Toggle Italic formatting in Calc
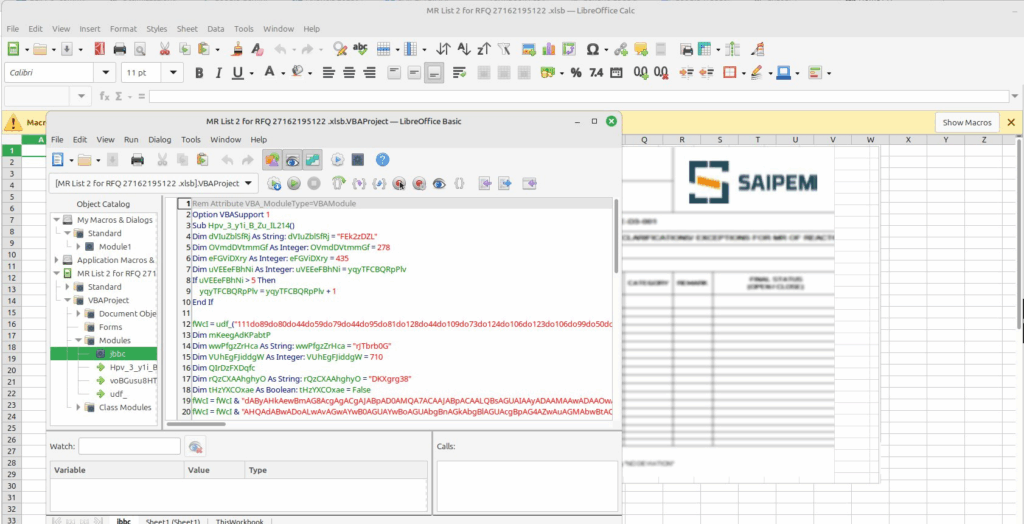This screenshot has width=1024, height=524. tap(219, 73)
